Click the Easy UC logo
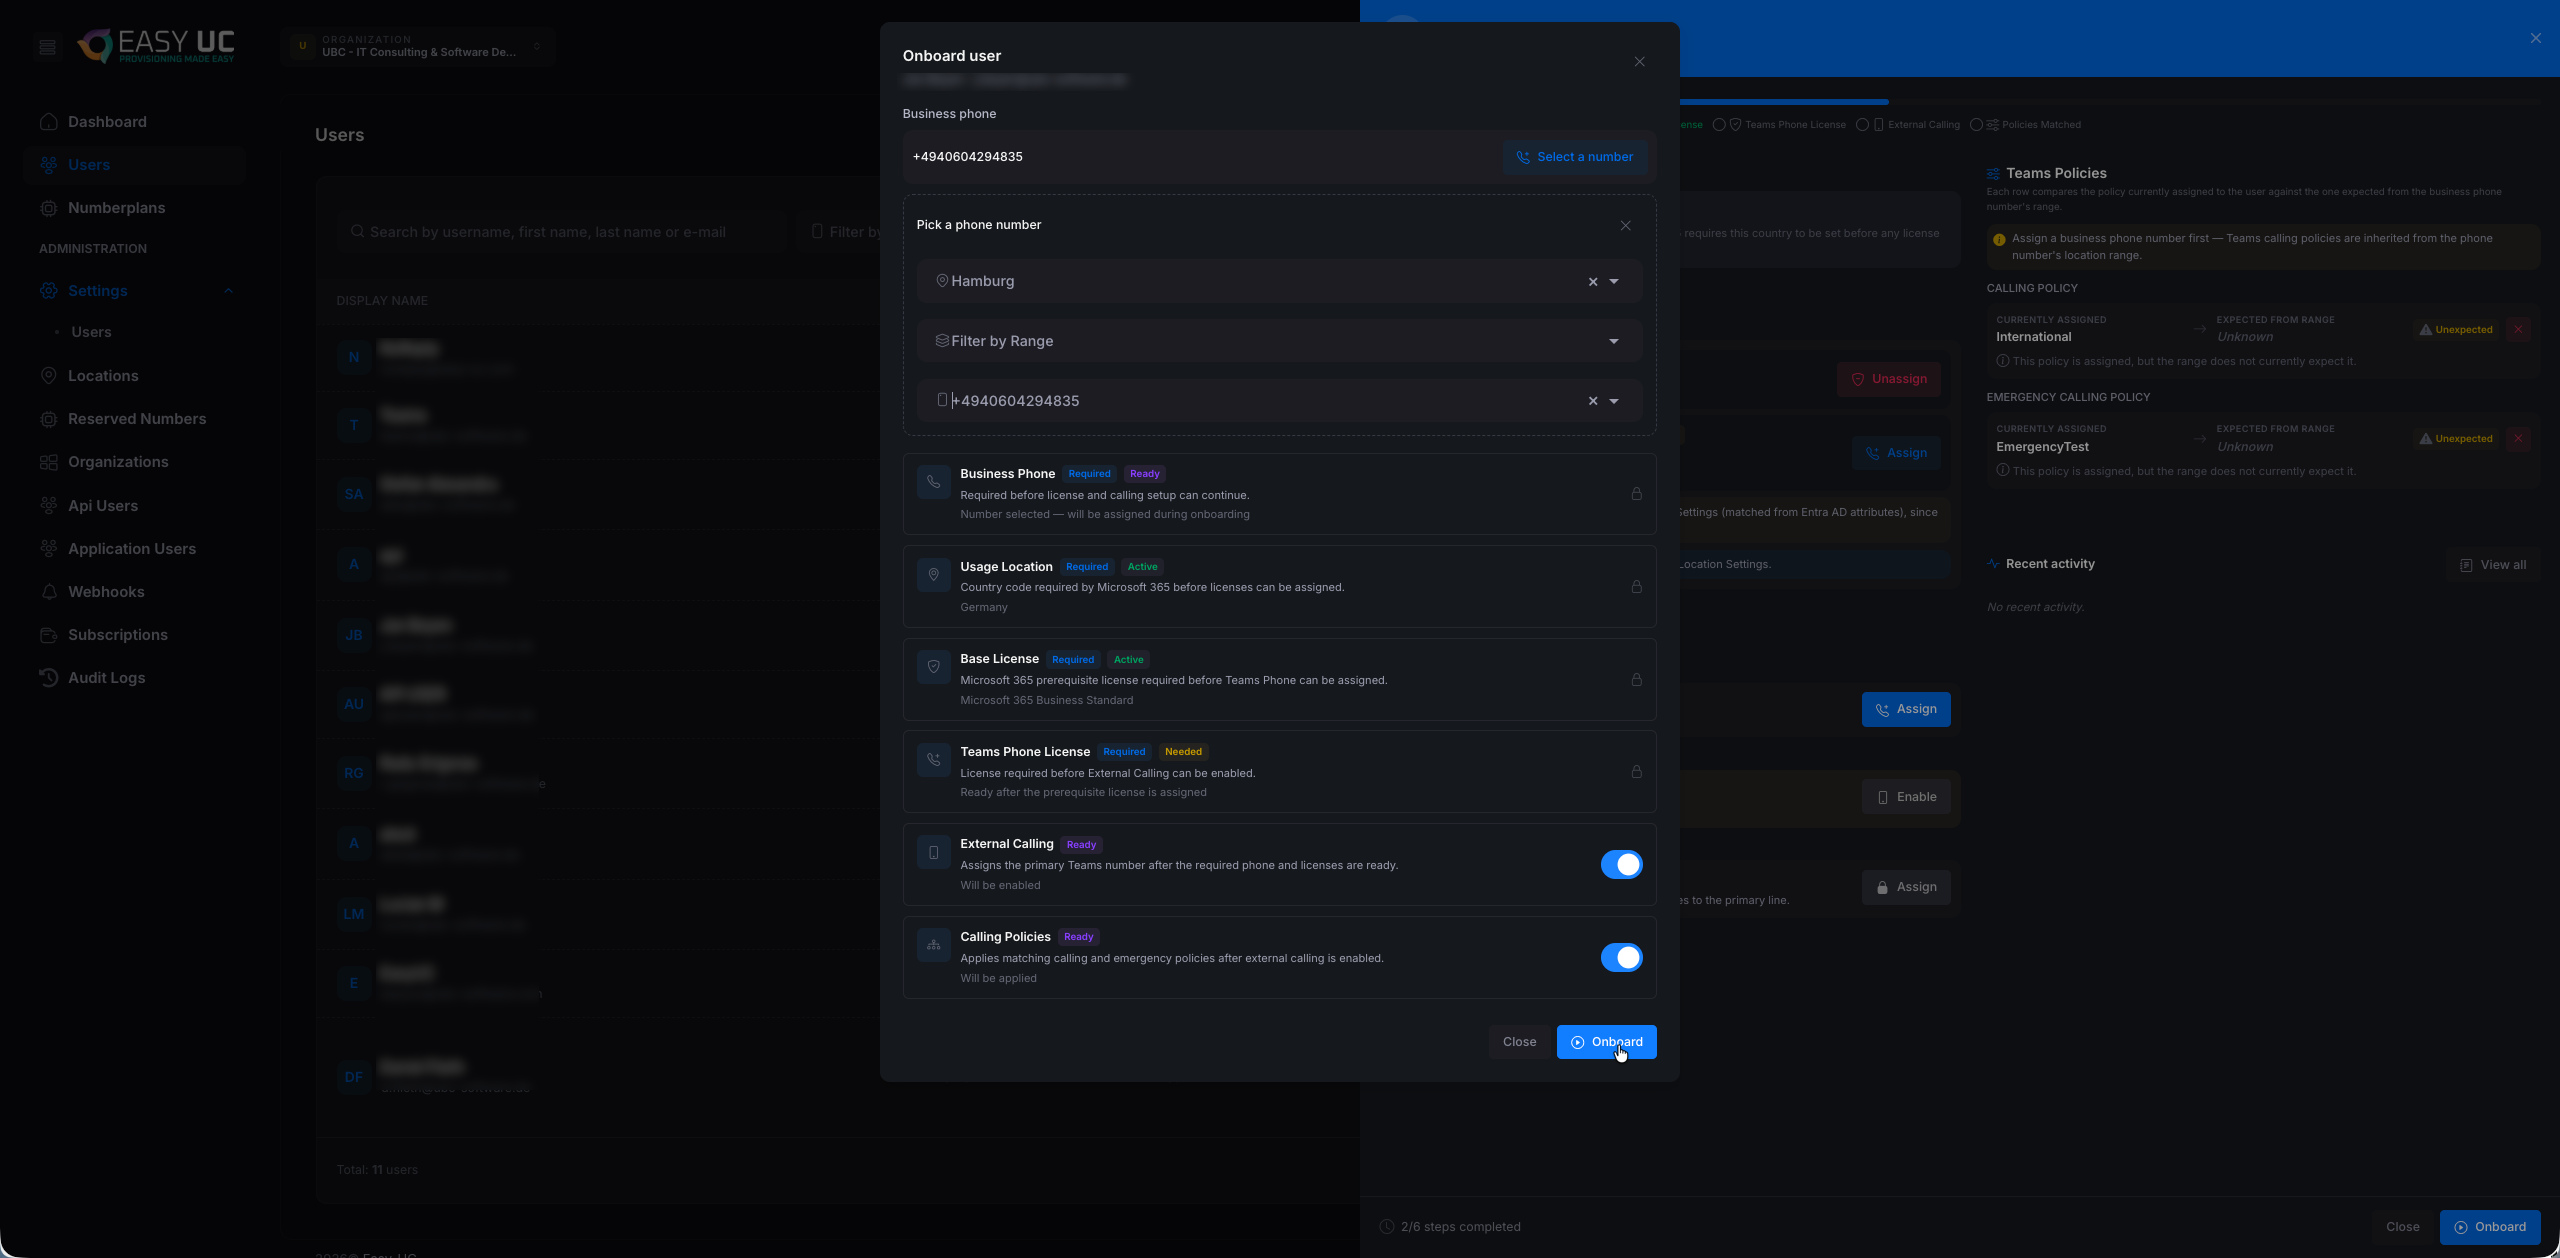Viewport: 2560px width, 1258px height. [x=156, y=46]
